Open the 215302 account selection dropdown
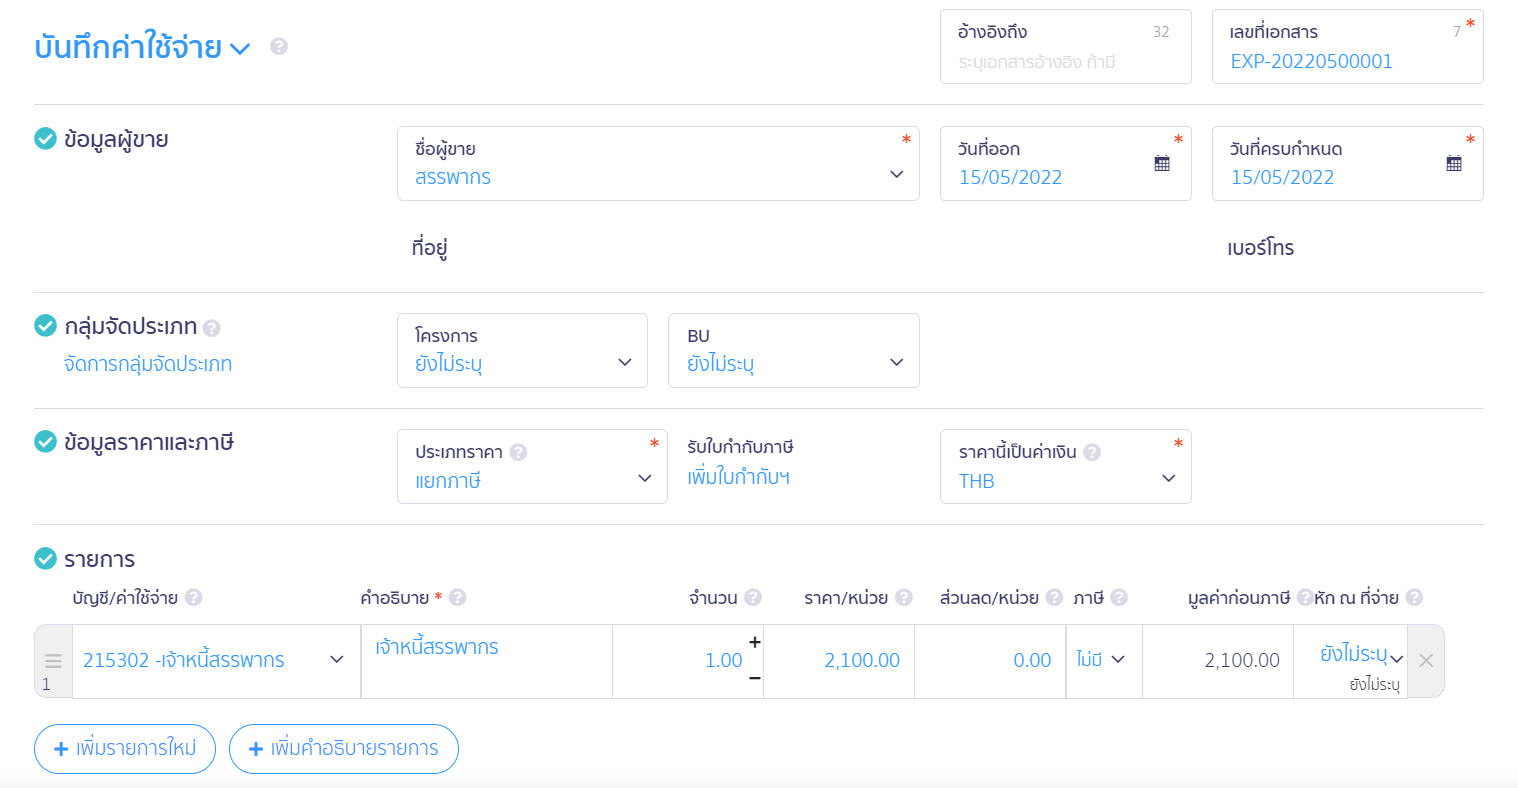The width and height of the screenshot is (1518, 788). [216, 660]
